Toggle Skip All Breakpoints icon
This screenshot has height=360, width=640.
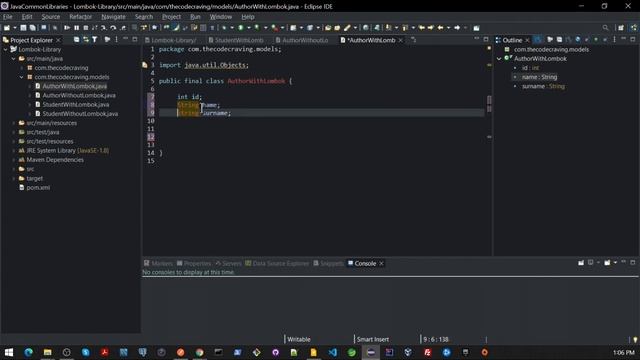tap(55, 28)
